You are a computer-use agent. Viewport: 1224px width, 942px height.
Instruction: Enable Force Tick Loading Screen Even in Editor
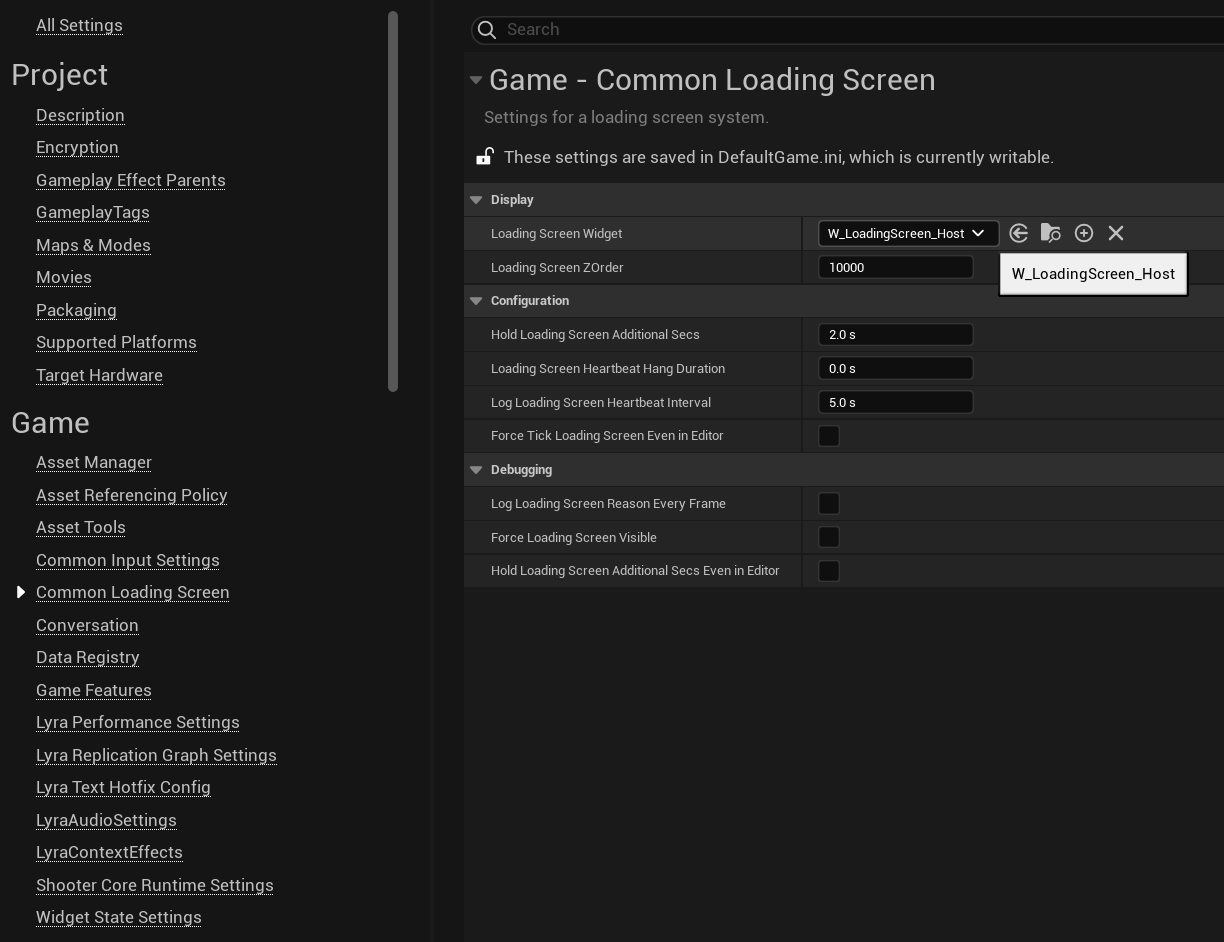pos(829,436)
